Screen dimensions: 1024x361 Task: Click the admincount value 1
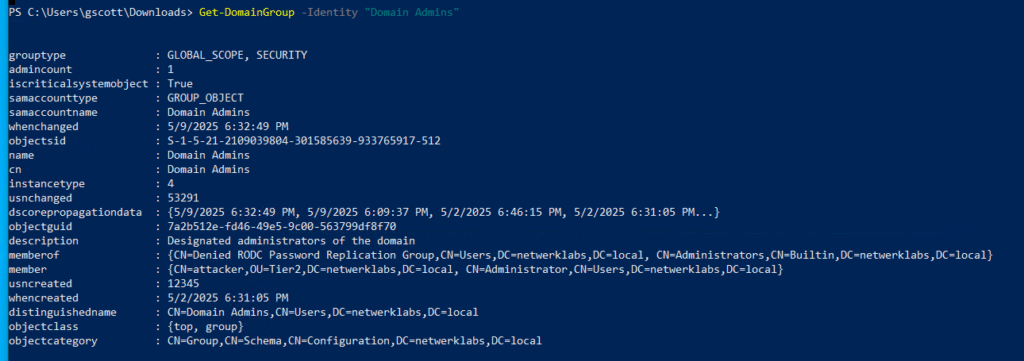point(170,70)
